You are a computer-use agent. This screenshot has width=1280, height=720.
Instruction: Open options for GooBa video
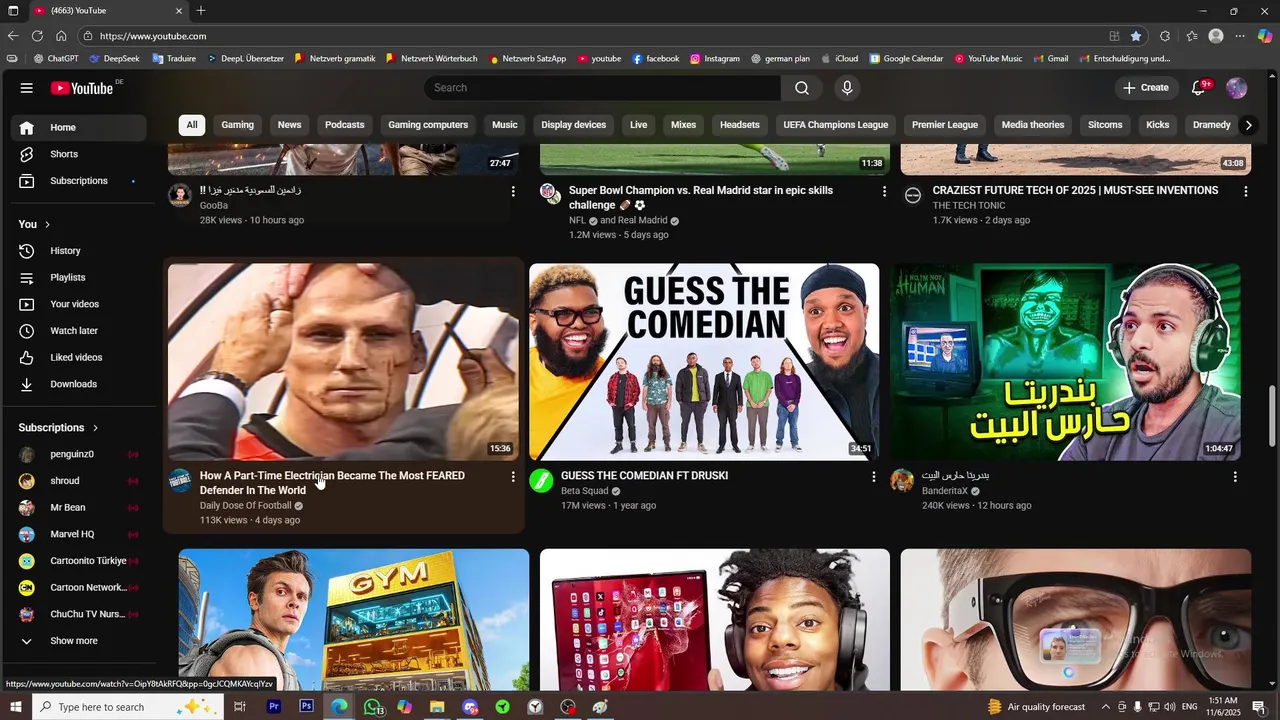pyautogui.click(x=513, y=191)
